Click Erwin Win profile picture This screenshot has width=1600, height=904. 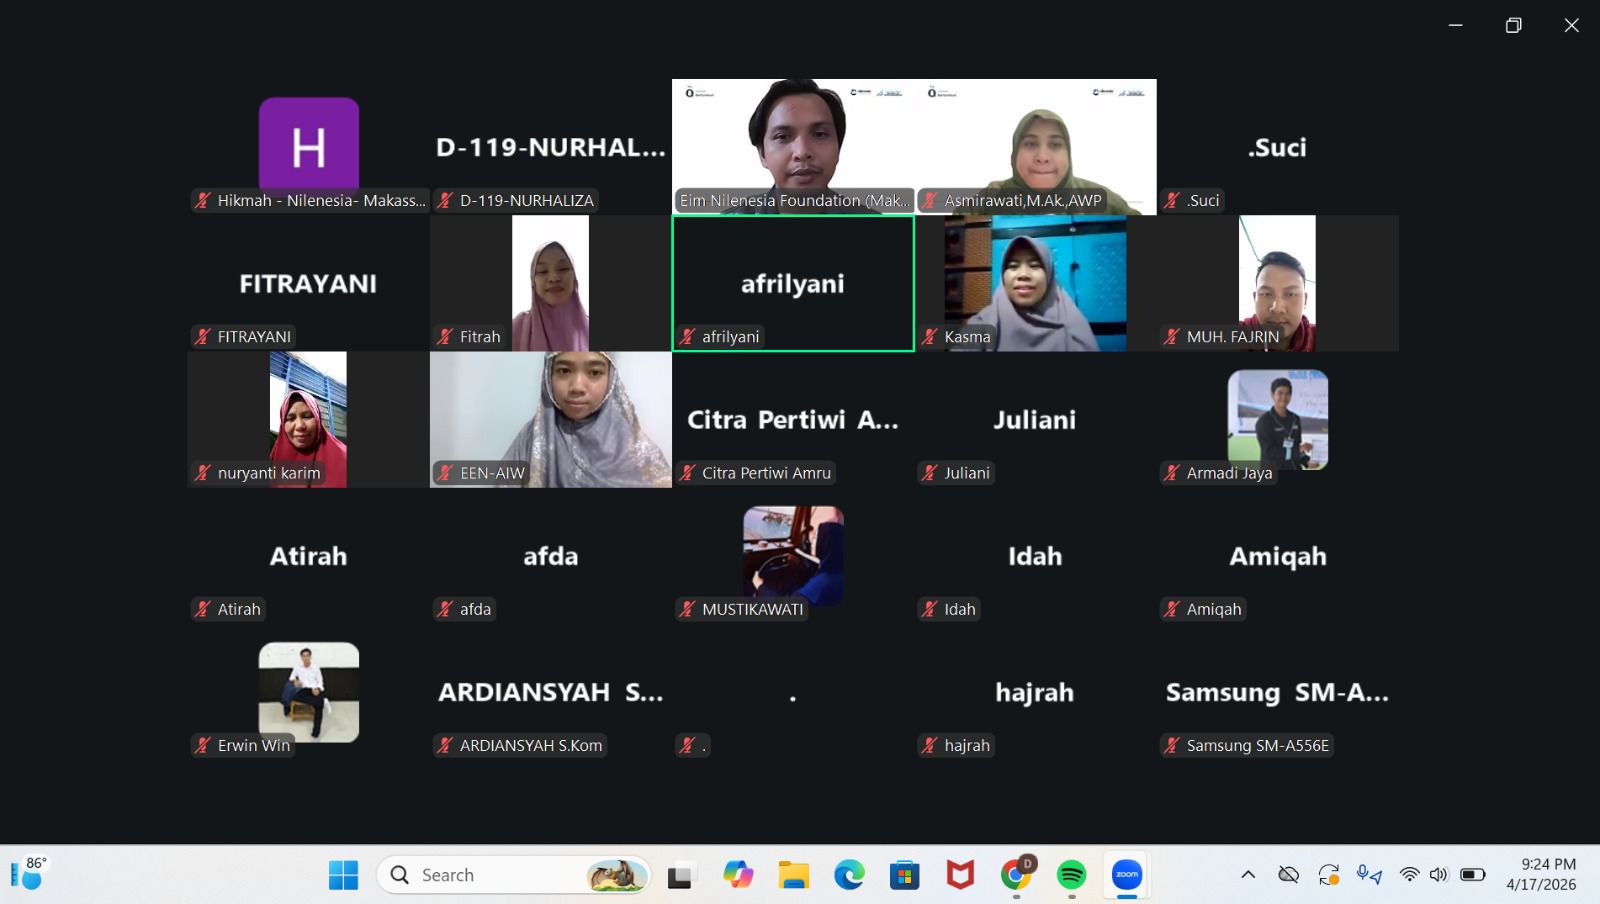(308, 692)
